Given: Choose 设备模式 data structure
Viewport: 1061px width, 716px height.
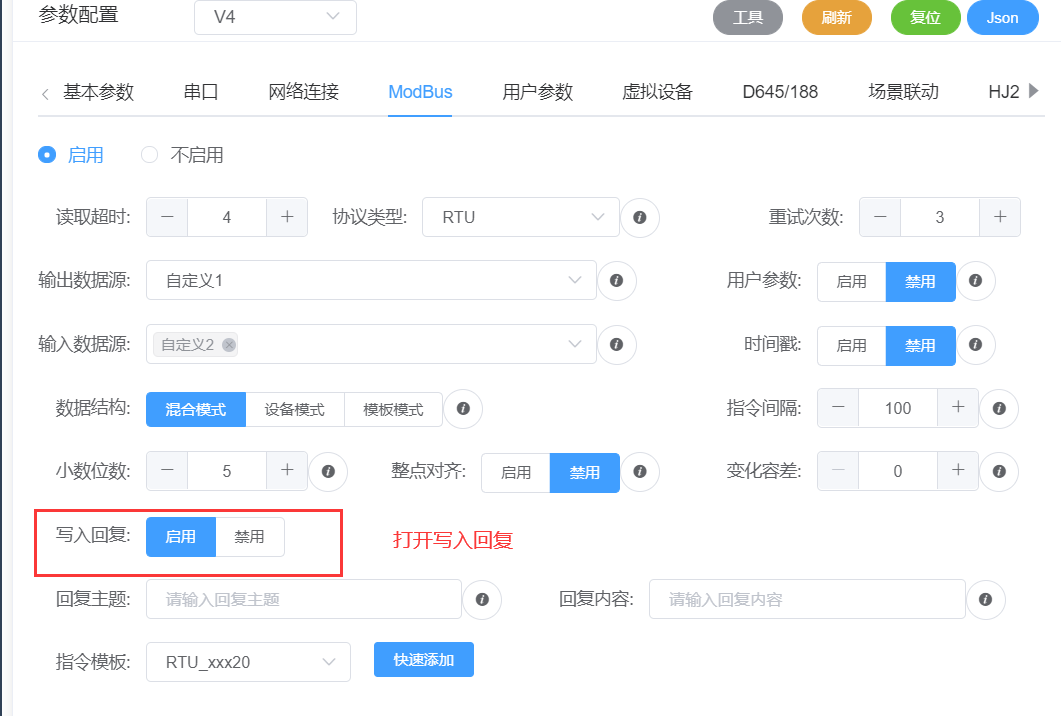Looking at the screenshot, I should pos(295,409).
